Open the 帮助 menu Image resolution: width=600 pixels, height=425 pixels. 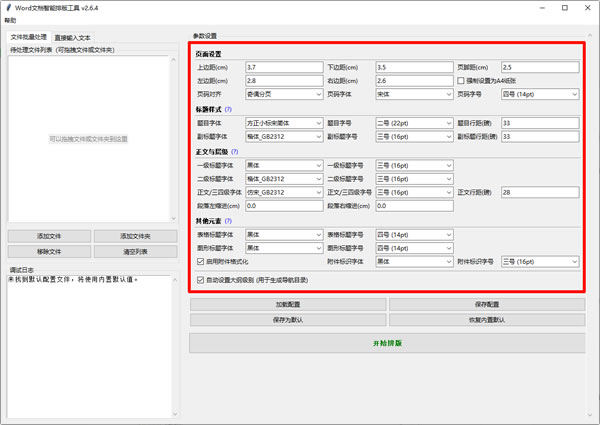(x=10, y=20)
